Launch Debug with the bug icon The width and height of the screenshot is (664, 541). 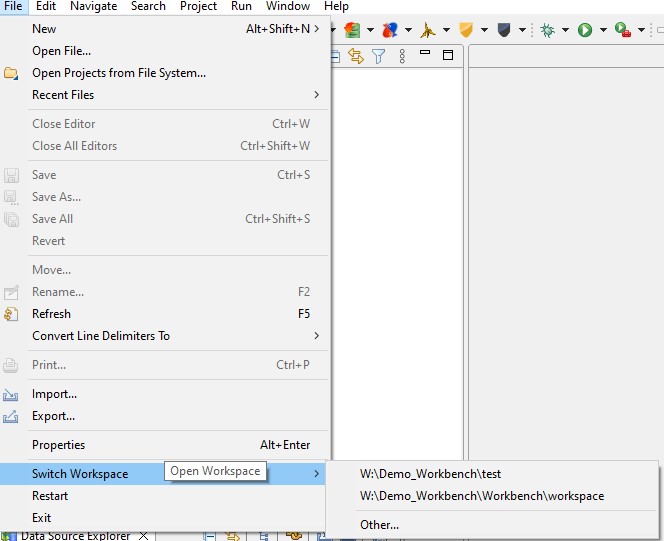(x=547, y=30)
